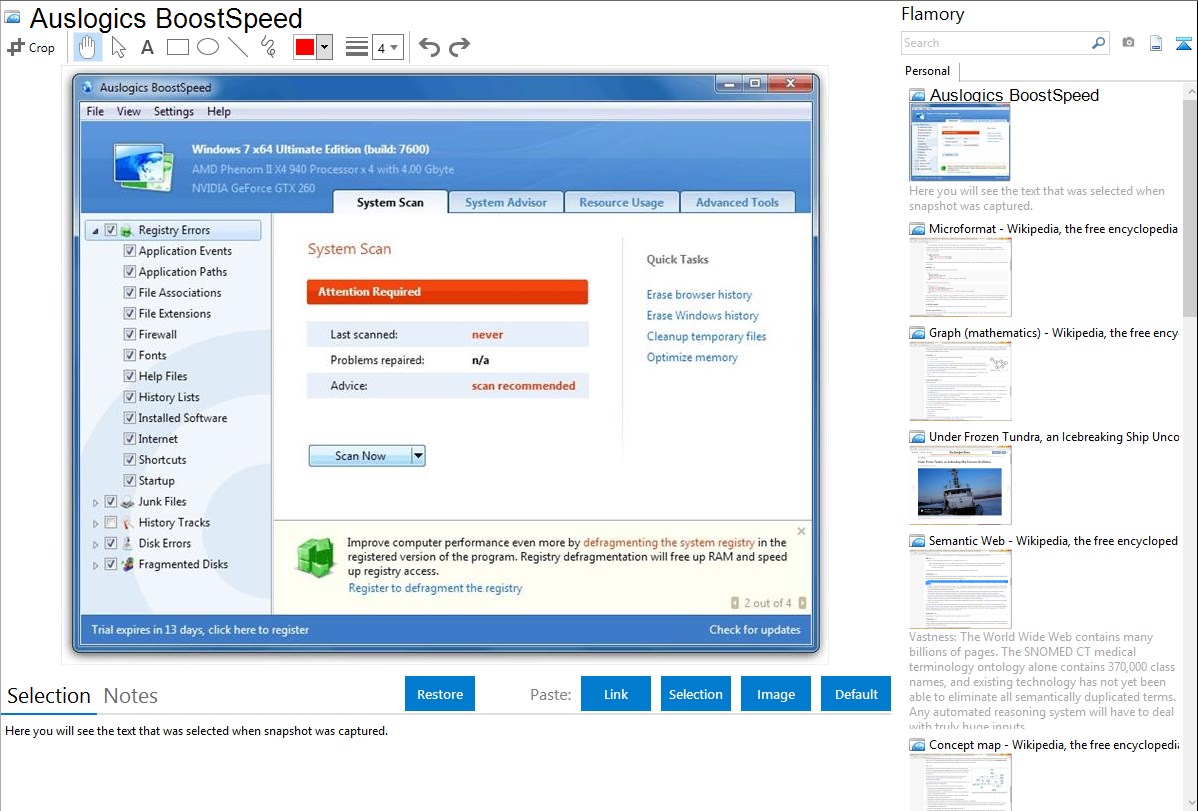Click the Fragmented Disks tree icon
The image size is (1198, 811).
click(127, 564)
